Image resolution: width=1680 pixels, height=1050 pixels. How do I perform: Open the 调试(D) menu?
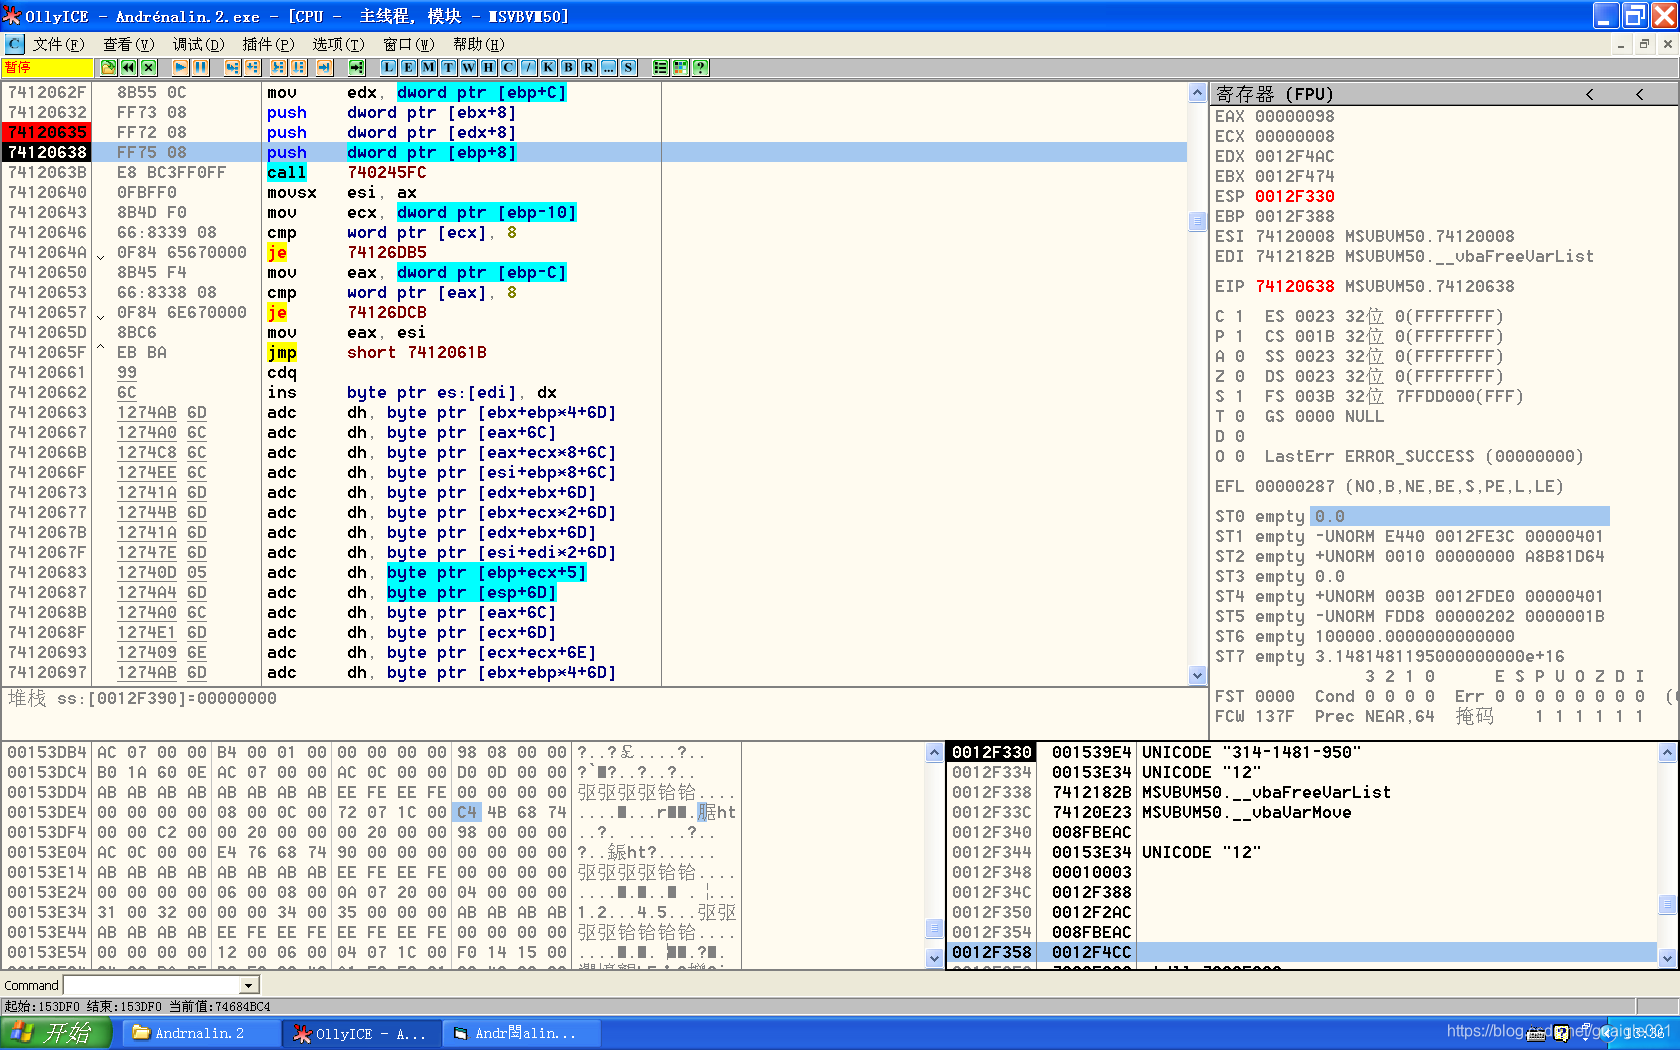coord(198,44)
